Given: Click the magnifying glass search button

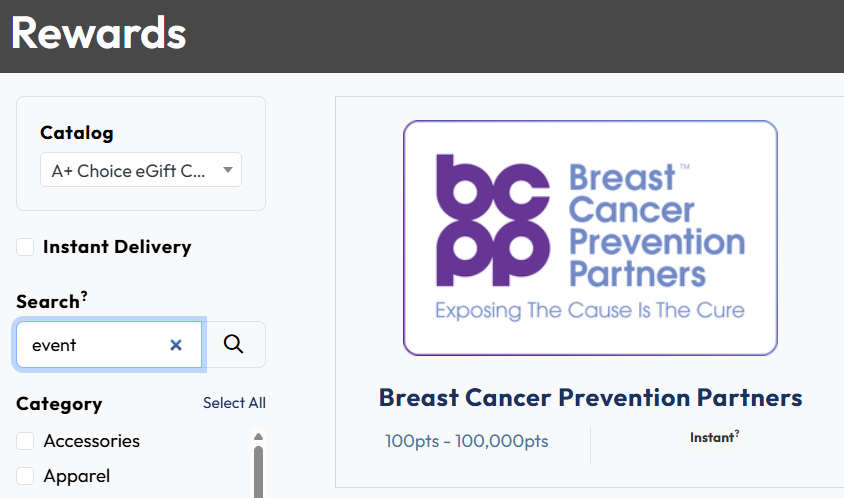Looking at the screenshot, I should [234, 345].
